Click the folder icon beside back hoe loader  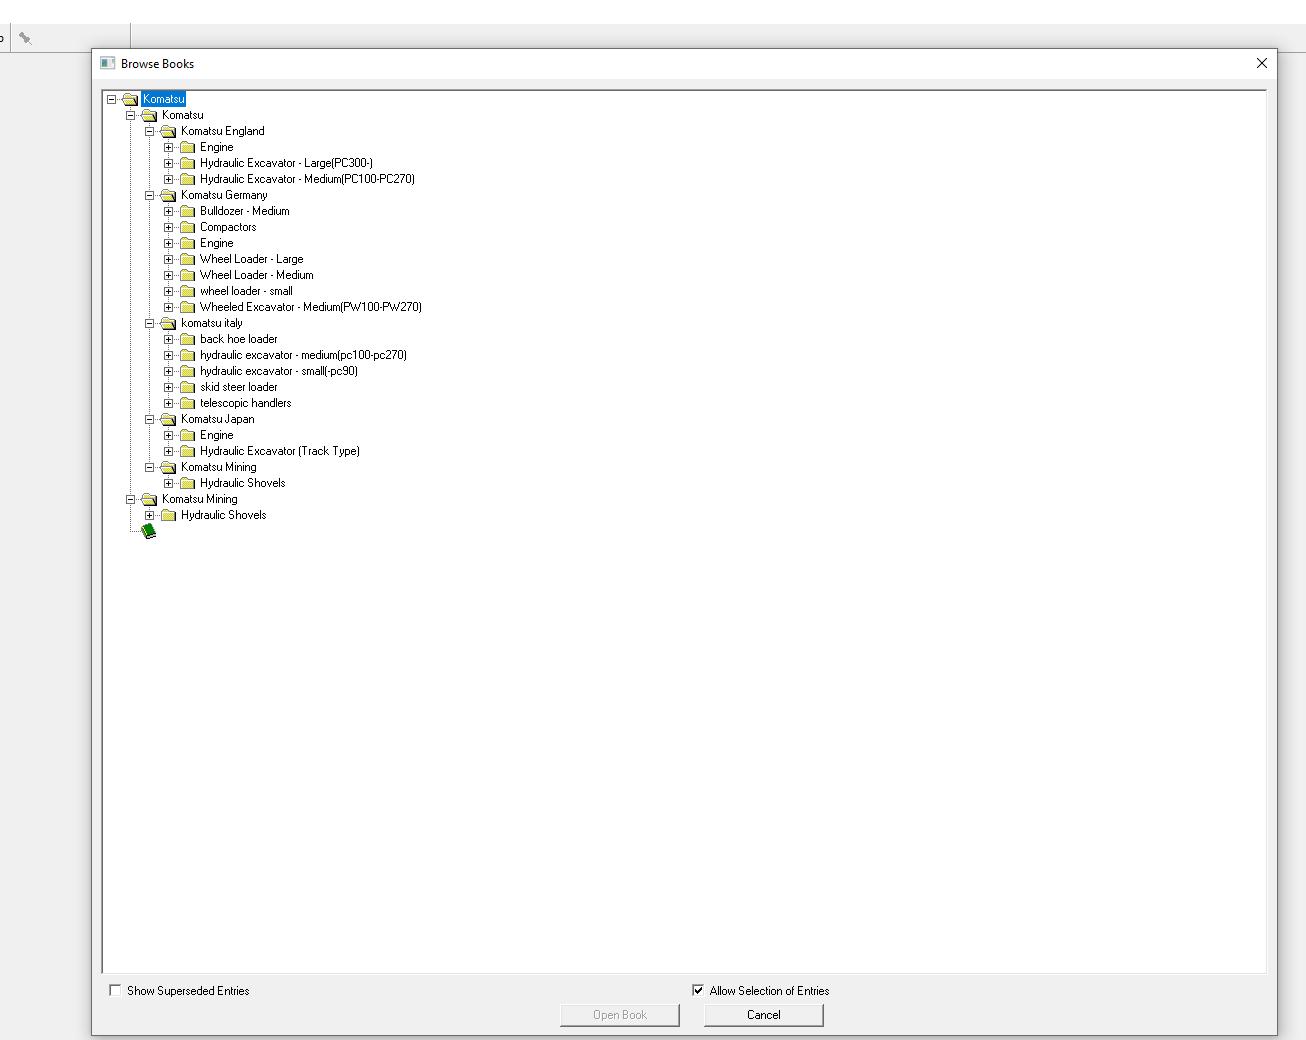coord(187,339)
